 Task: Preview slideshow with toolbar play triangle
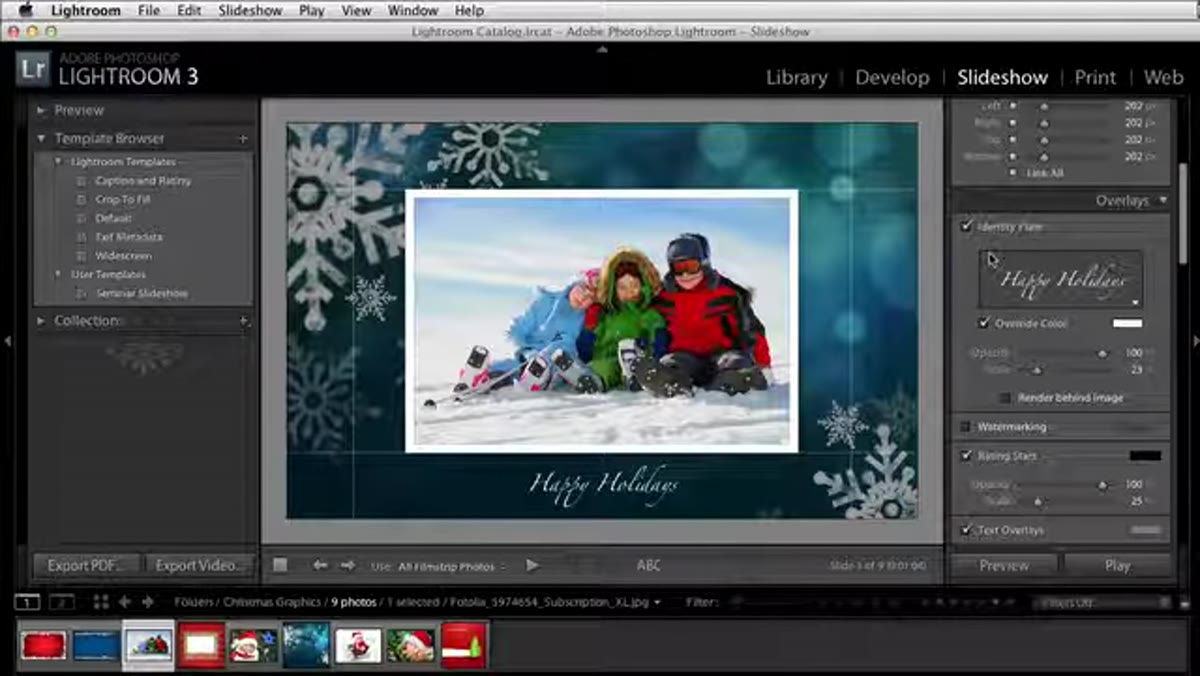[532, 565]
